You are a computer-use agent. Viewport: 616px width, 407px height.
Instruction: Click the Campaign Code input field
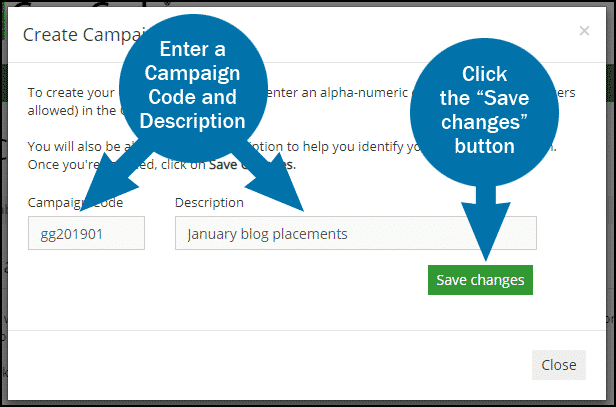point(86,233)
